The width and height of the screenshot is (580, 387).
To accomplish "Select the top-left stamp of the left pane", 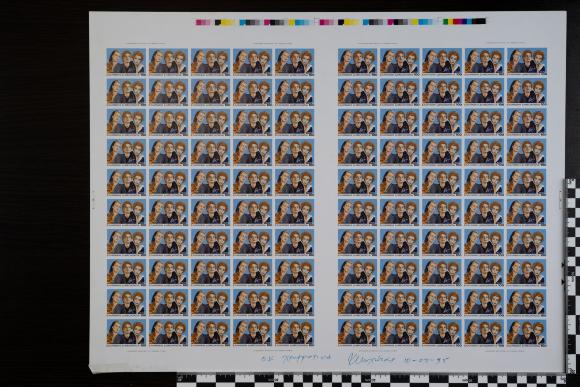I will (126, 62).
